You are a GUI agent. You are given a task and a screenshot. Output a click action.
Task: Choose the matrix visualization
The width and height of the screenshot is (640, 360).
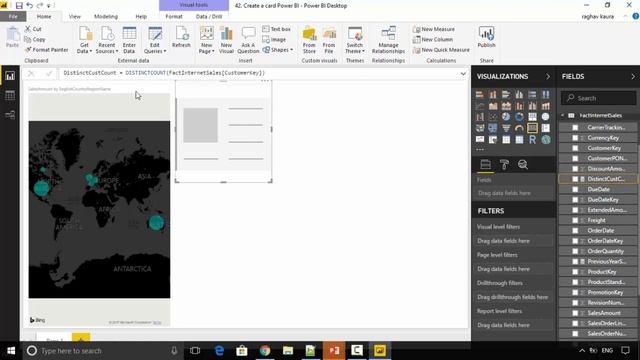(519, 140)
